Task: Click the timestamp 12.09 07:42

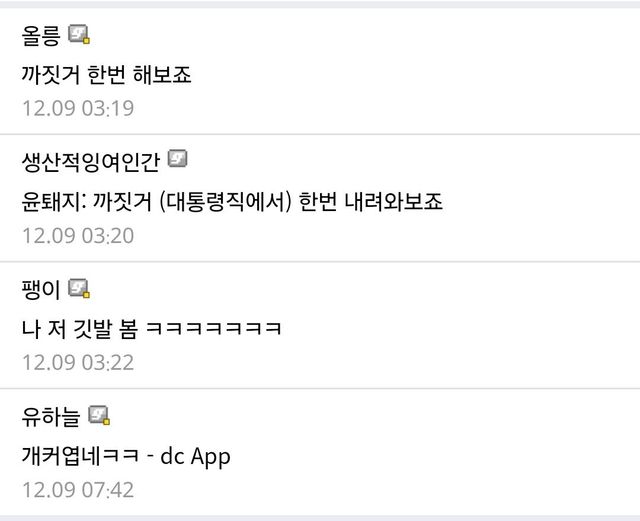Action: pos(78,490)
